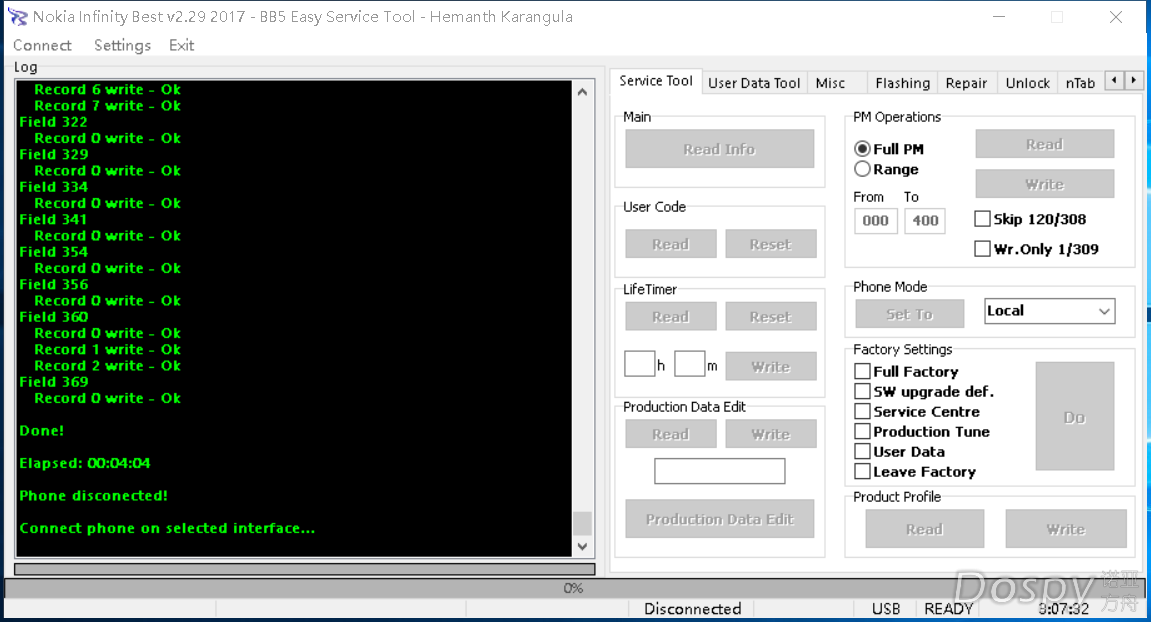Click the Production Data Edit text field
Image resolution: width=1151 pixels, height=622 pixels.
(x=719, y=471)
